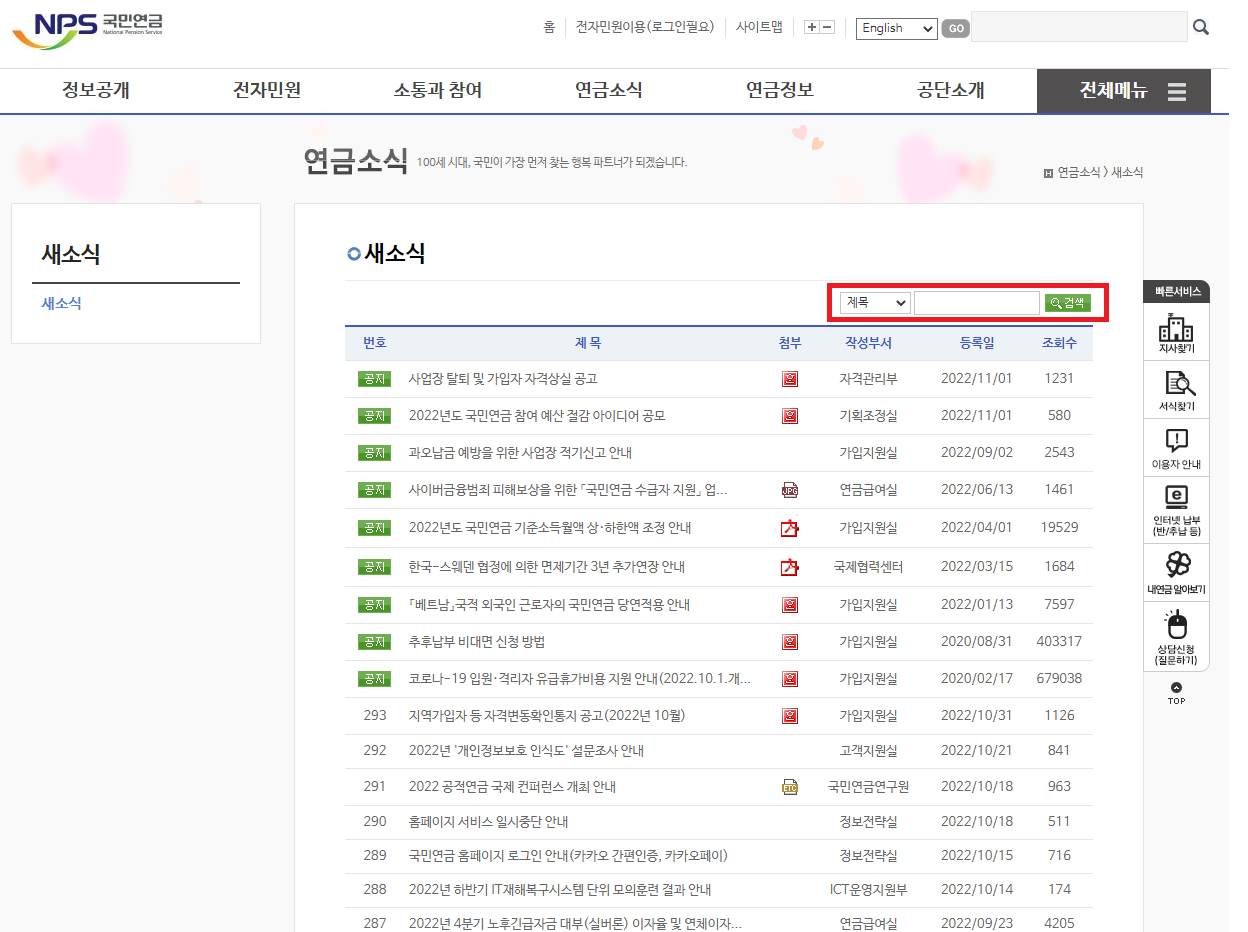Open the English language selection dropdown
Viewport: 1248px width, 932px height.
(895, 29)
